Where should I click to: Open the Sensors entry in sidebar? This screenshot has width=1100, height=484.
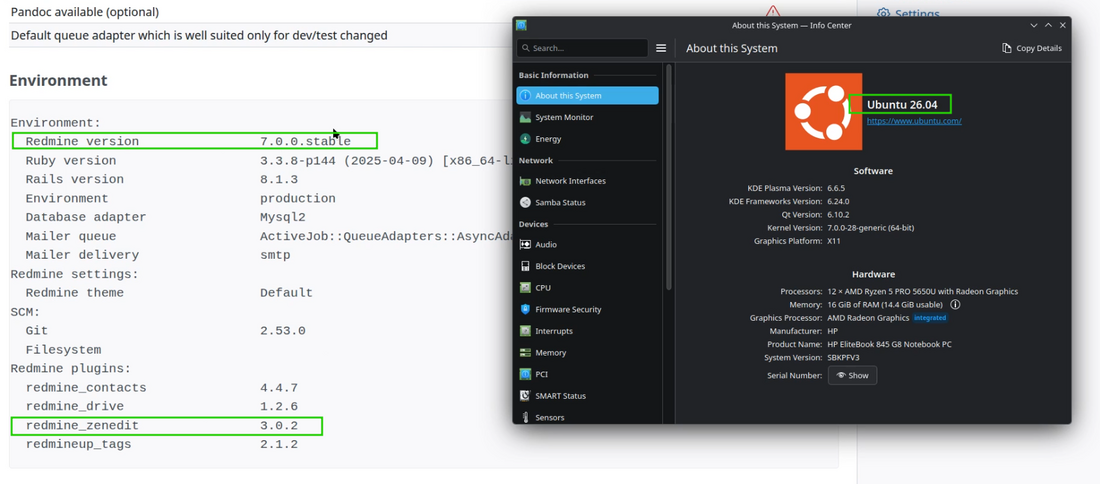point(587,417)
